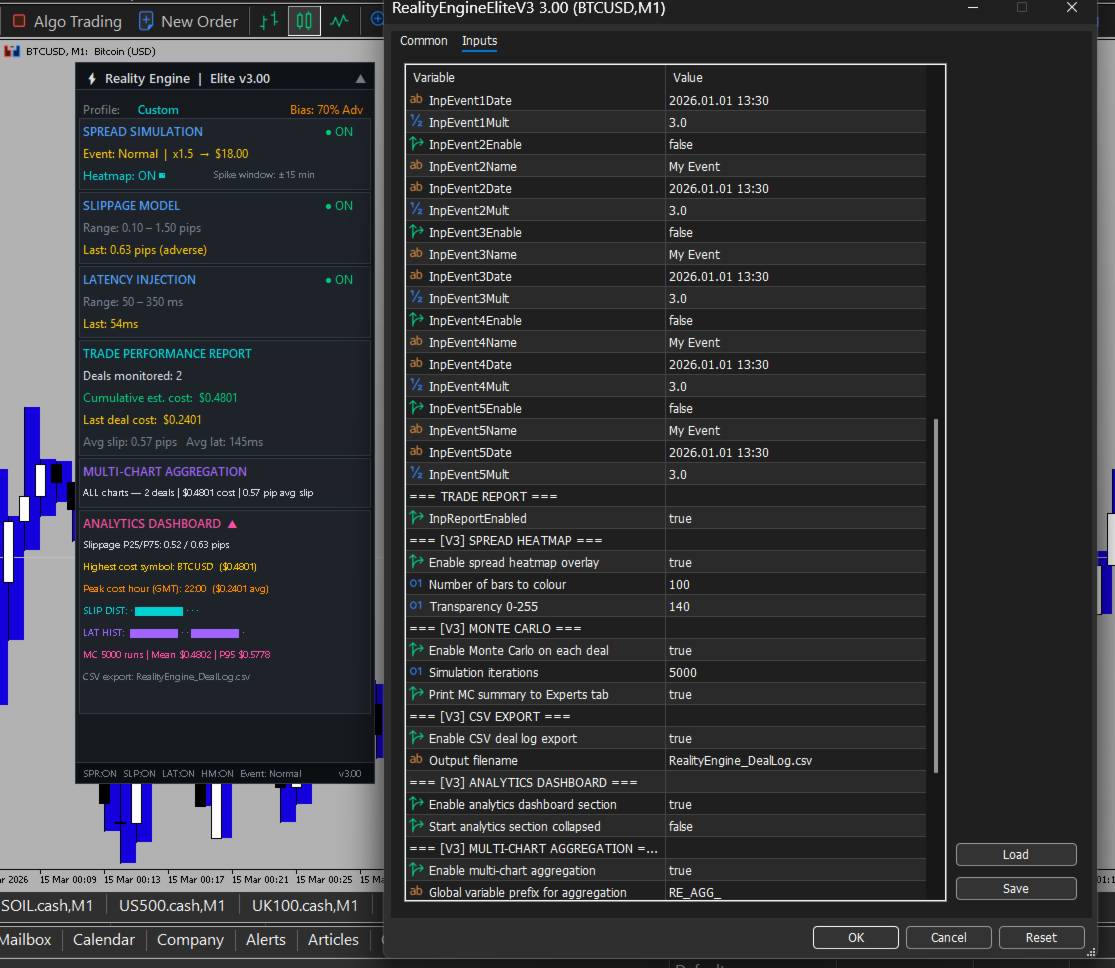The image size is (1115, 968).
Task: Switch chart to bar chart view
Action: [268, 21]
